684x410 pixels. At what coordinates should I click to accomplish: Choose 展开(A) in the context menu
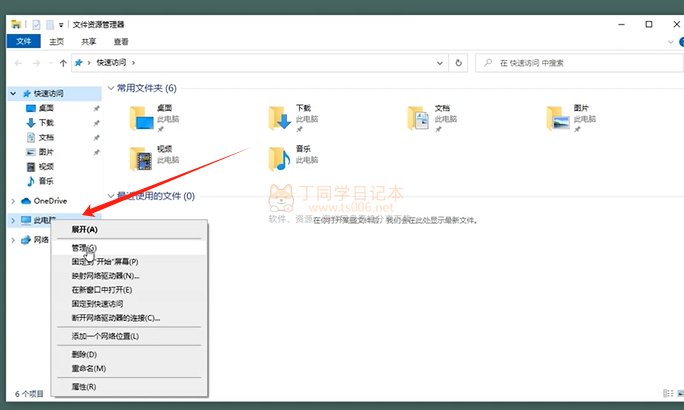[x=129, y=229]
